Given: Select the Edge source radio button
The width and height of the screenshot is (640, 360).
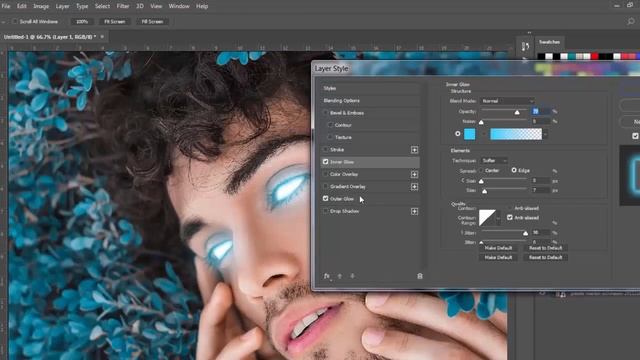Looking at the screenshot, I should point(514,170).
